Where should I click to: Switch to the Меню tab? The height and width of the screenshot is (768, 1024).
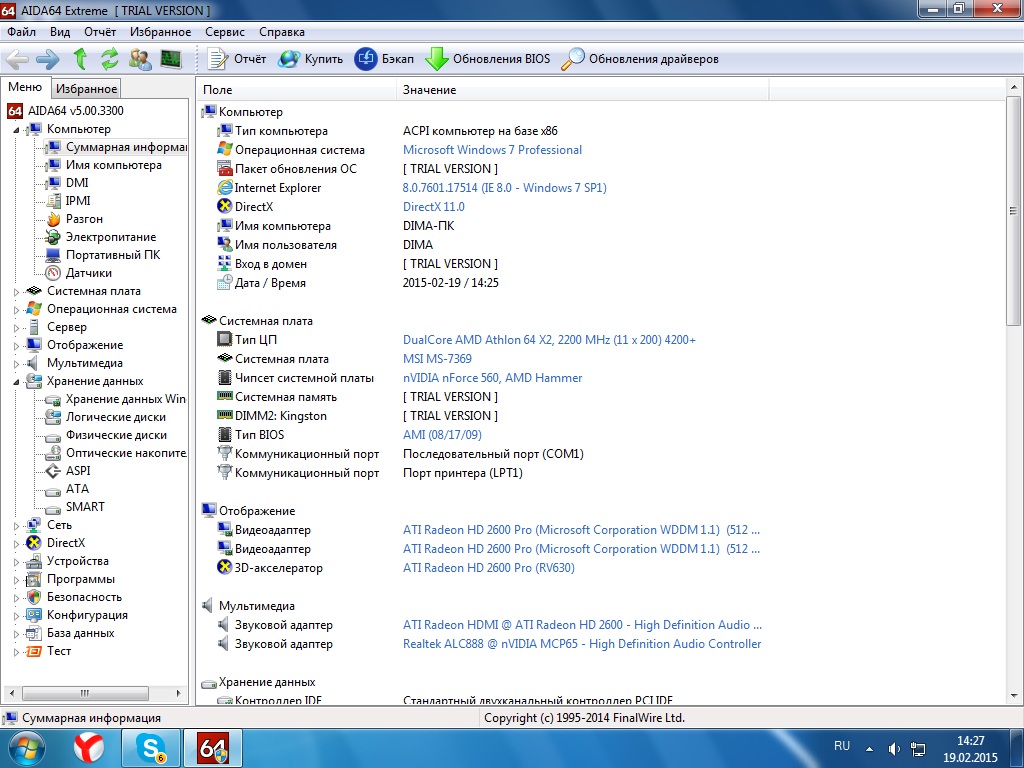point(25,87)
